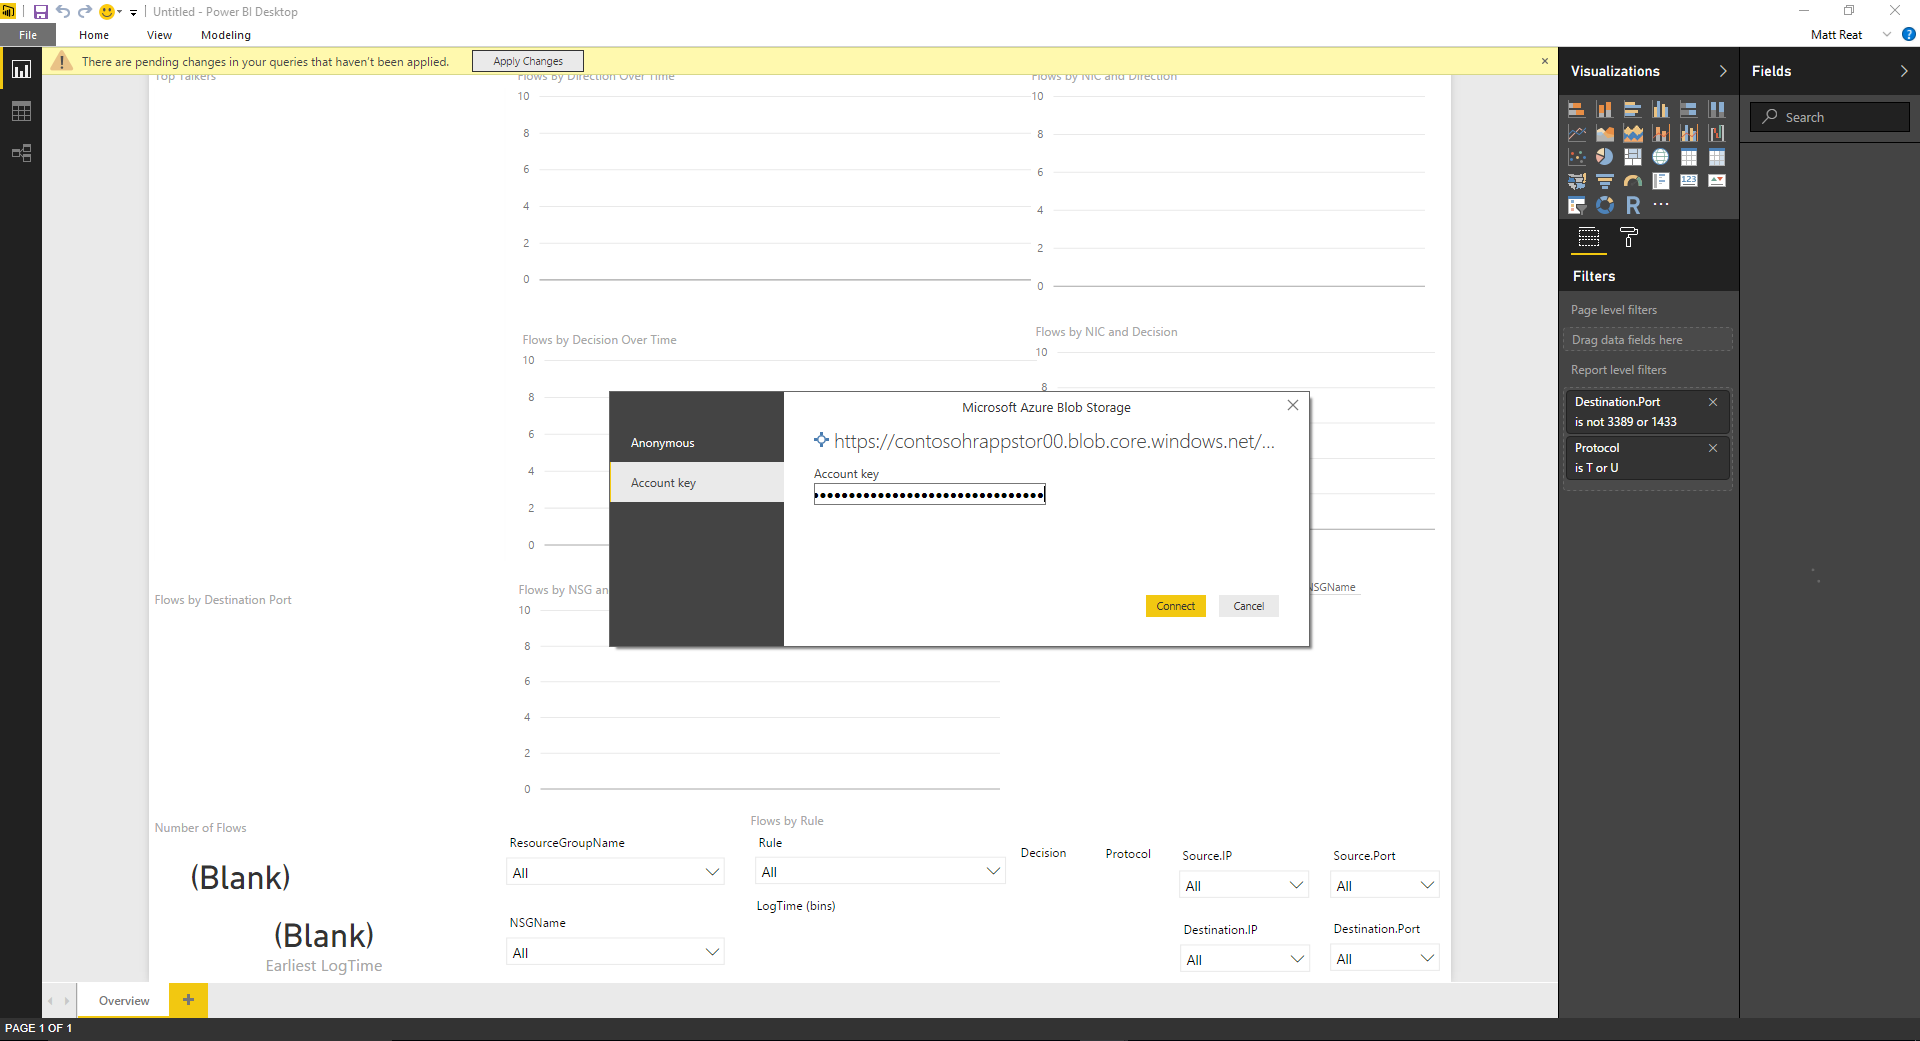Dismiss the pending changes warning bar

click(1545, 61)
